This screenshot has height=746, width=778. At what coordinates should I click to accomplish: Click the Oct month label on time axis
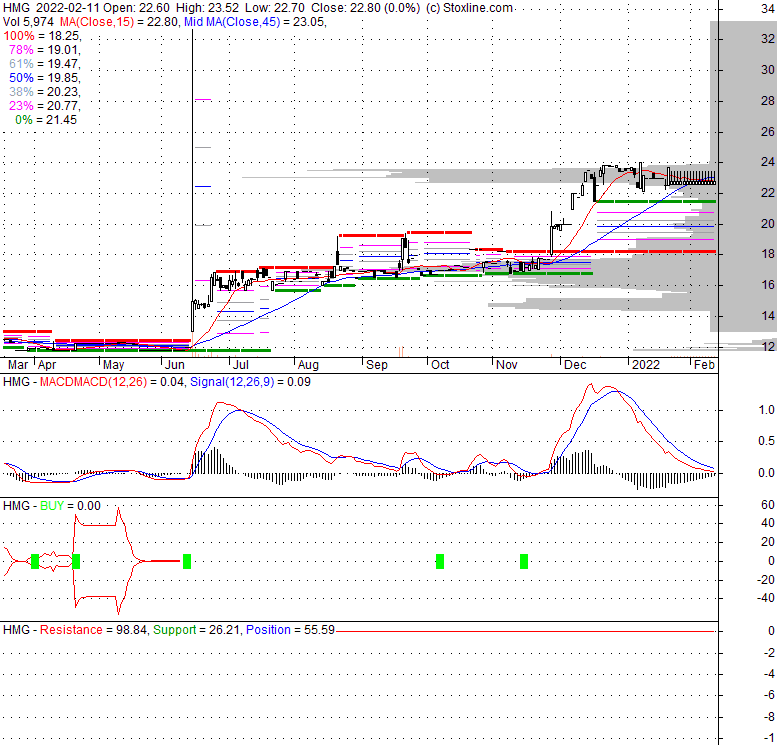pyautogui.click(x=440, y=365)
